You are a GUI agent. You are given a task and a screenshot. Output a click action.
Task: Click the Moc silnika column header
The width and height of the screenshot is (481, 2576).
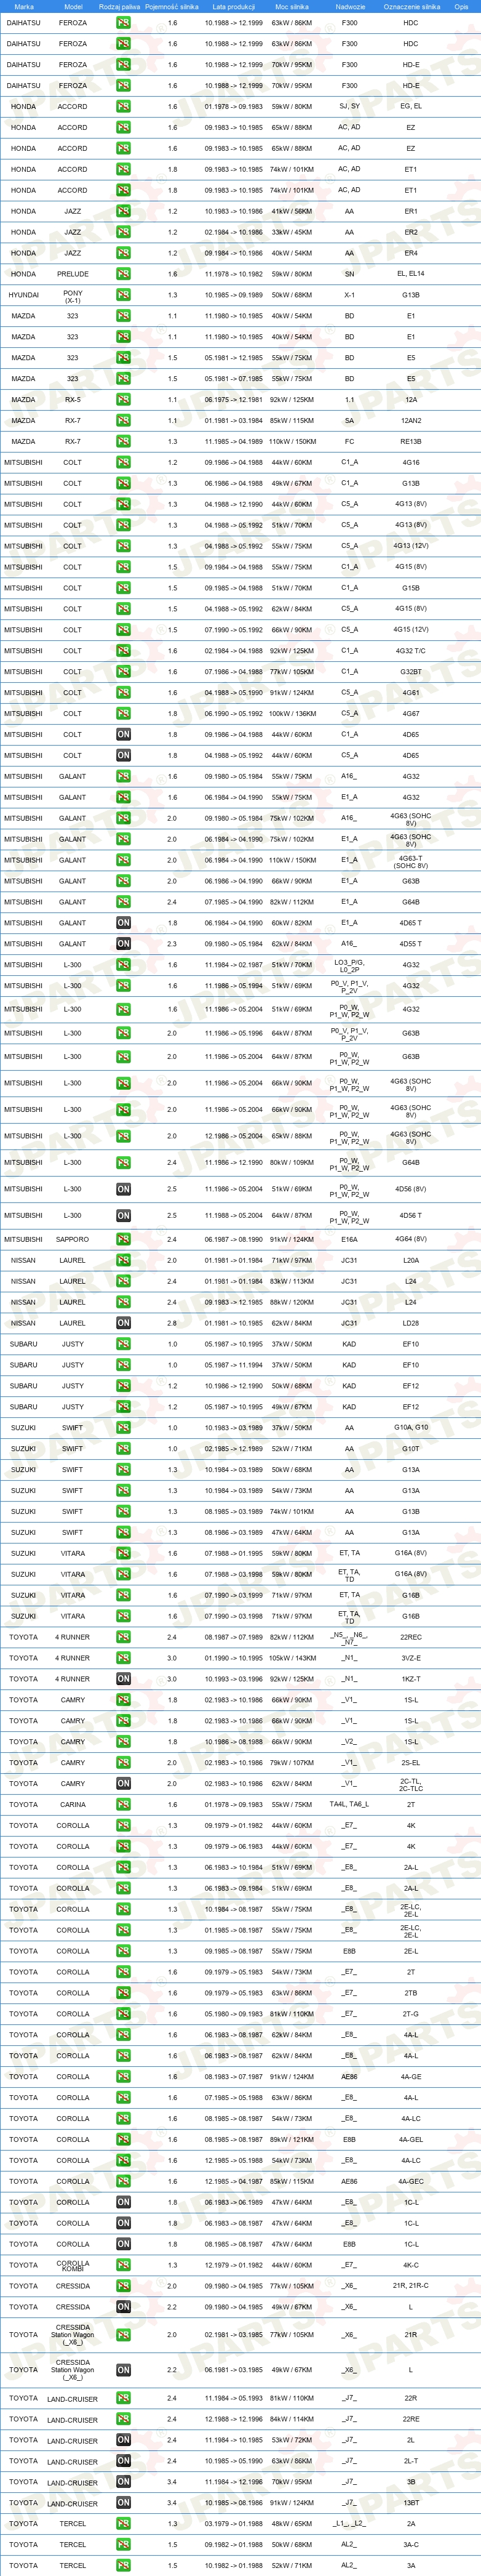point(292,6)
